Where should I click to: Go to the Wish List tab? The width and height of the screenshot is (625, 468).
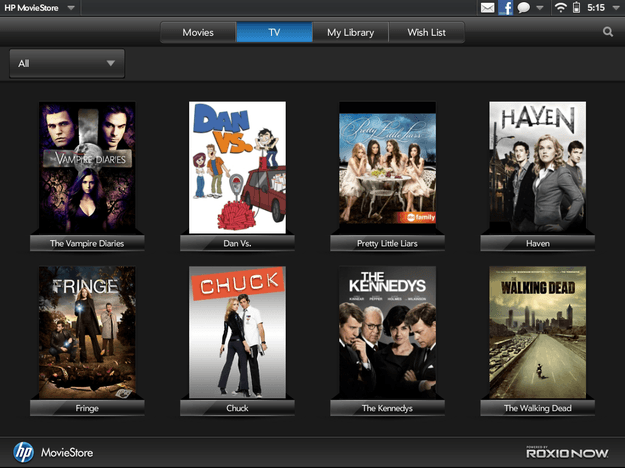tap(426, 32)
